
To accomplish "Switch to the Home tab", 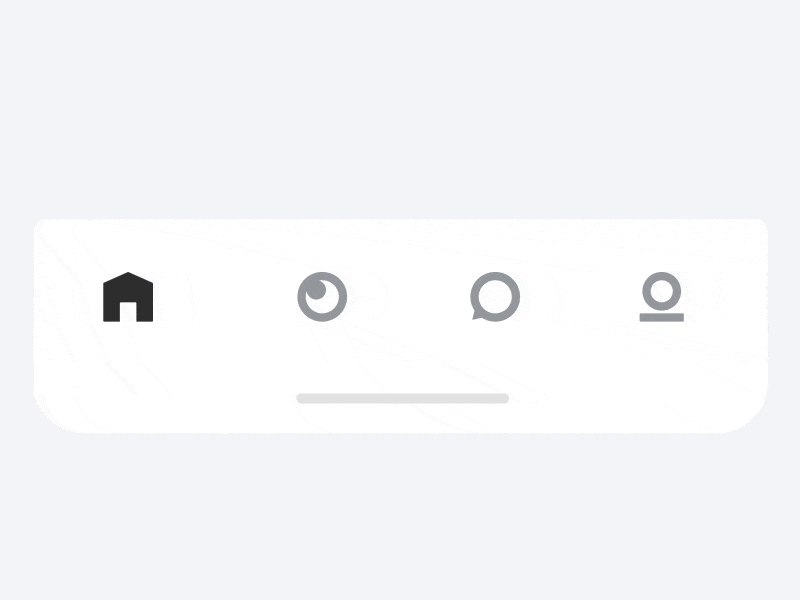I will [x=128, y=297].
